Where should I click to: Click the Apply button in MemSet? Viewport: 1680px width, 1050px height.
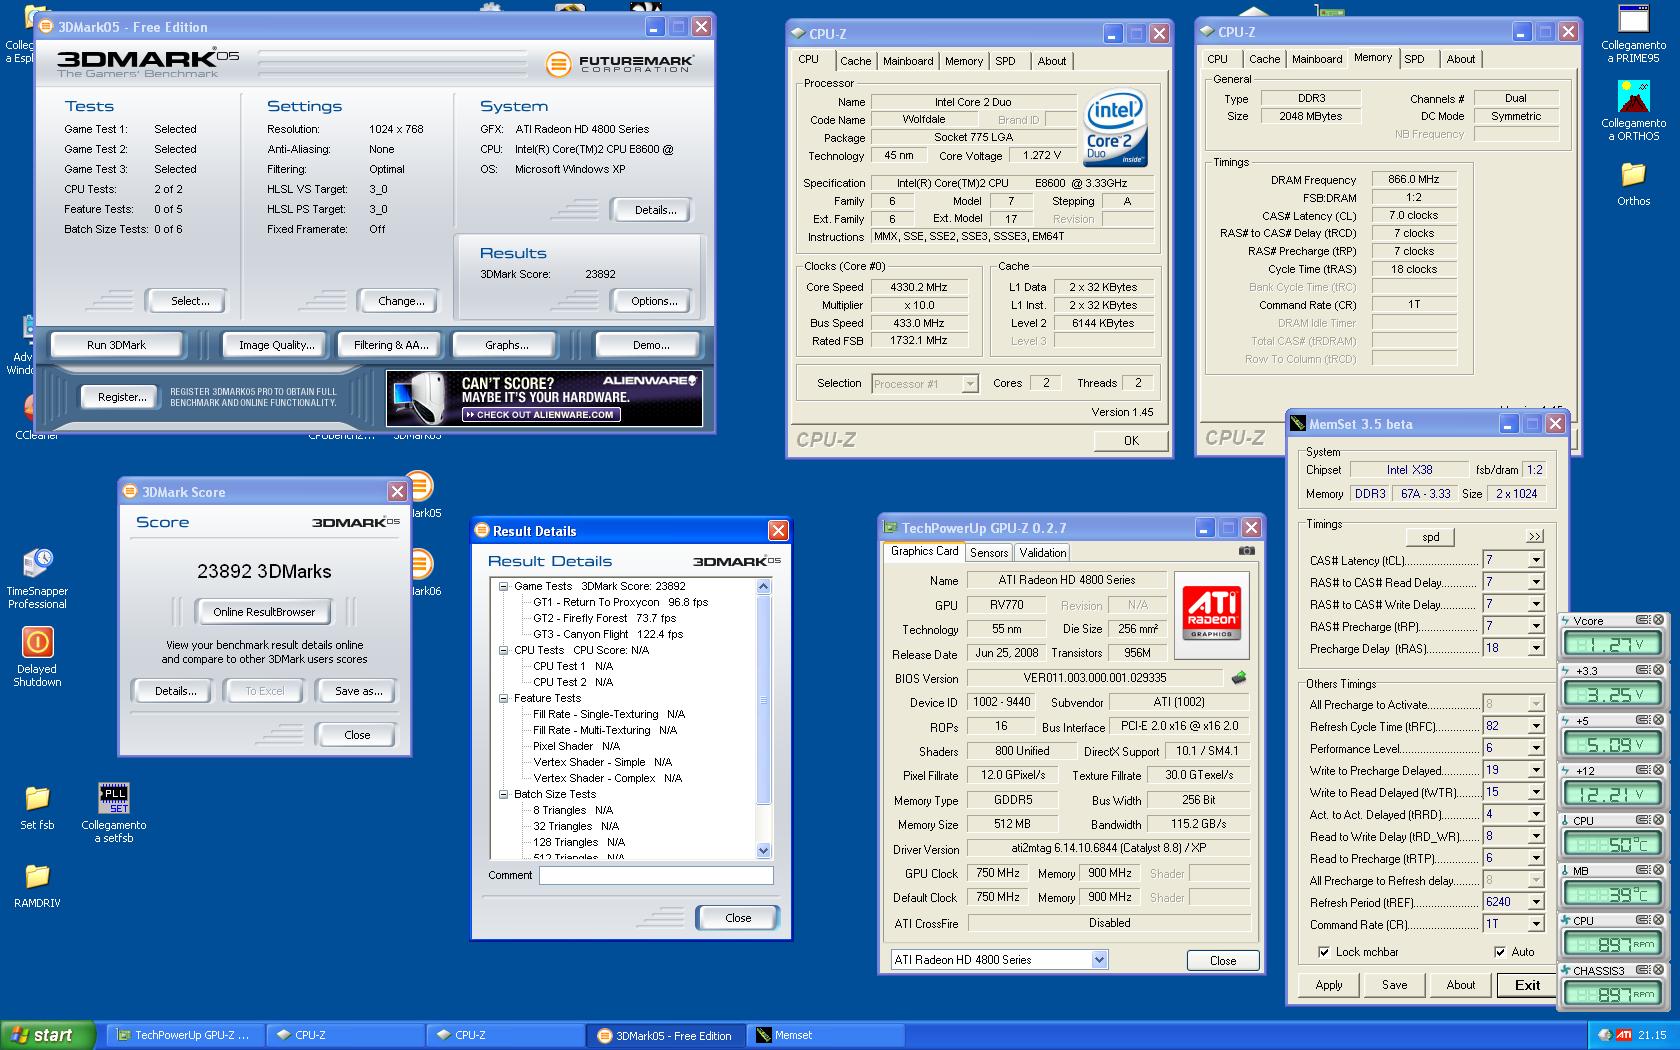point(1329,985)
